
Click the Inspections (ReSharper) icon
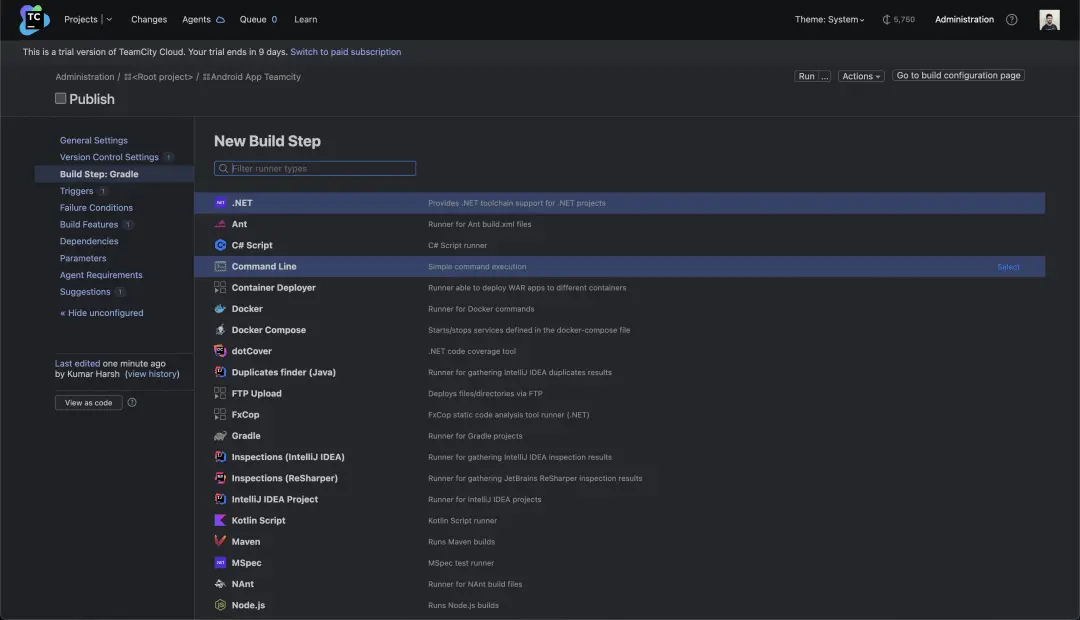(220, 478)
